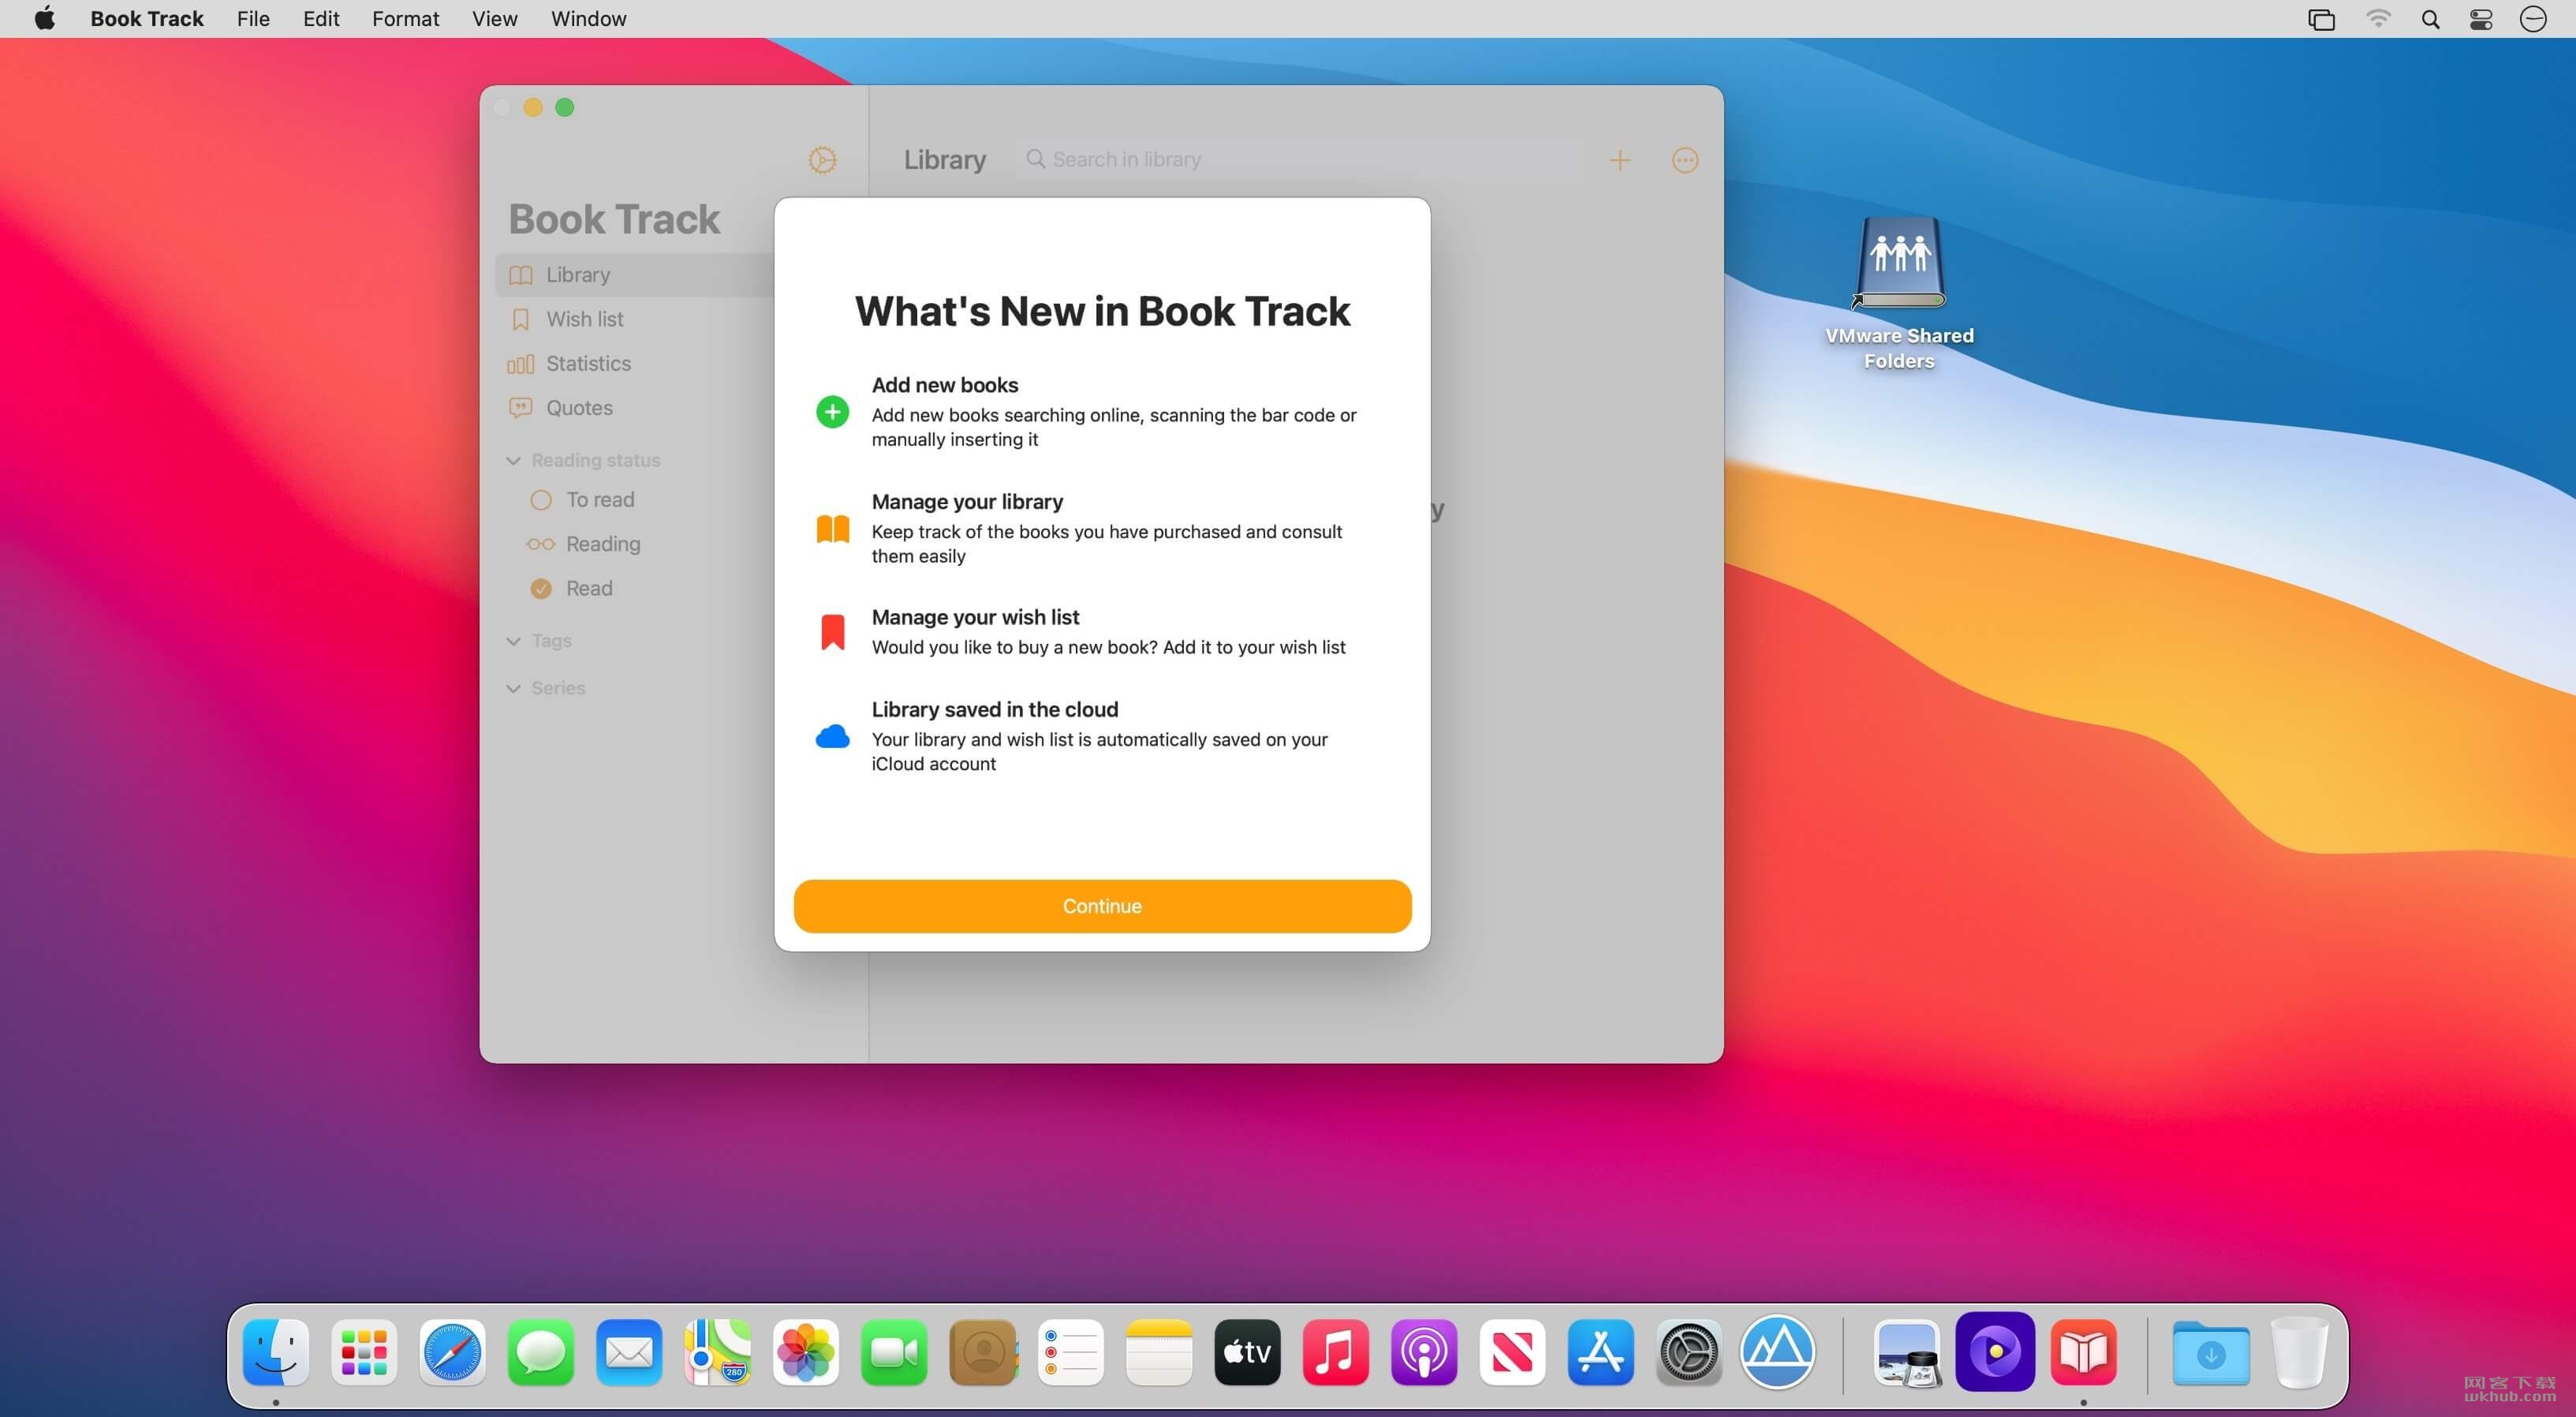Collapse the Series section
The image size is (2576, 1417).
pos(513,689)
